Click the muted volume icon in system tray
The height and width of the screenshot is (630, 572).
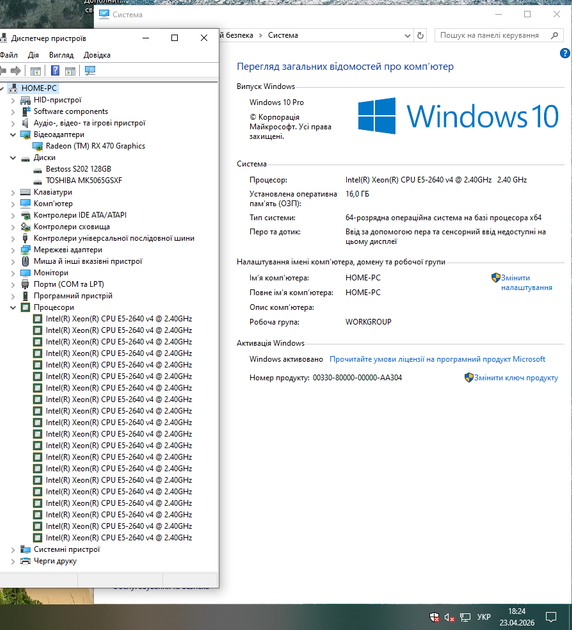449,617
